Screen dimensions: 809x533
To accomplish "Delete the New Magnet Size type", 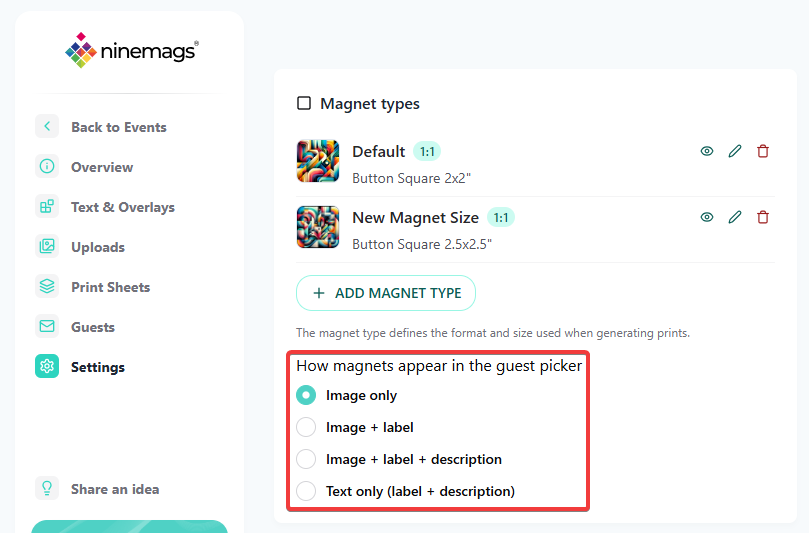I will [x=763, y=217].
